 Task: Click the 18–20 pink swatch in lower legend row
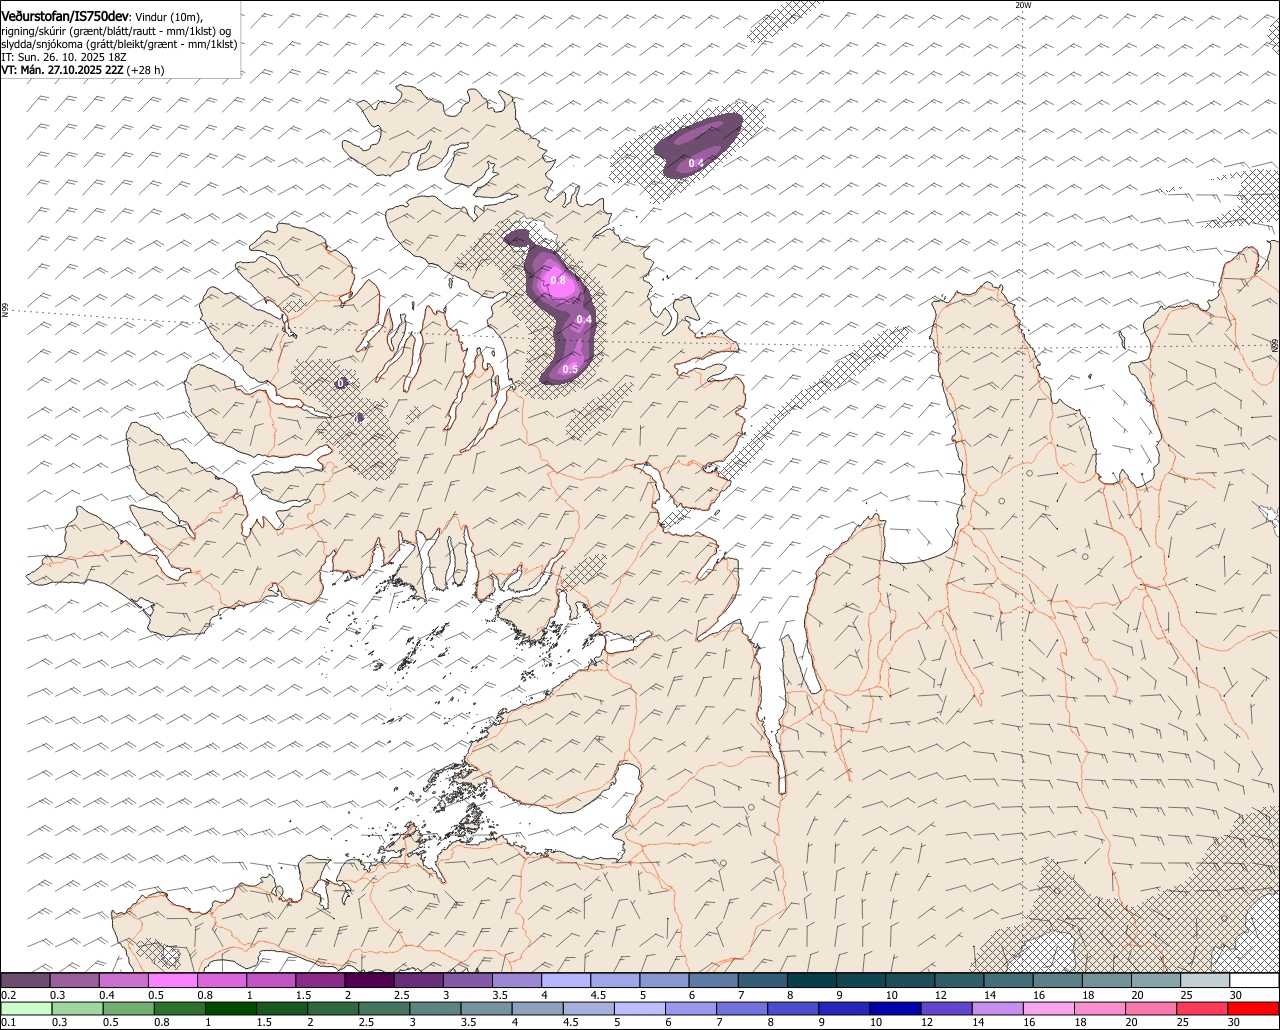(x=1100, y=1009)
